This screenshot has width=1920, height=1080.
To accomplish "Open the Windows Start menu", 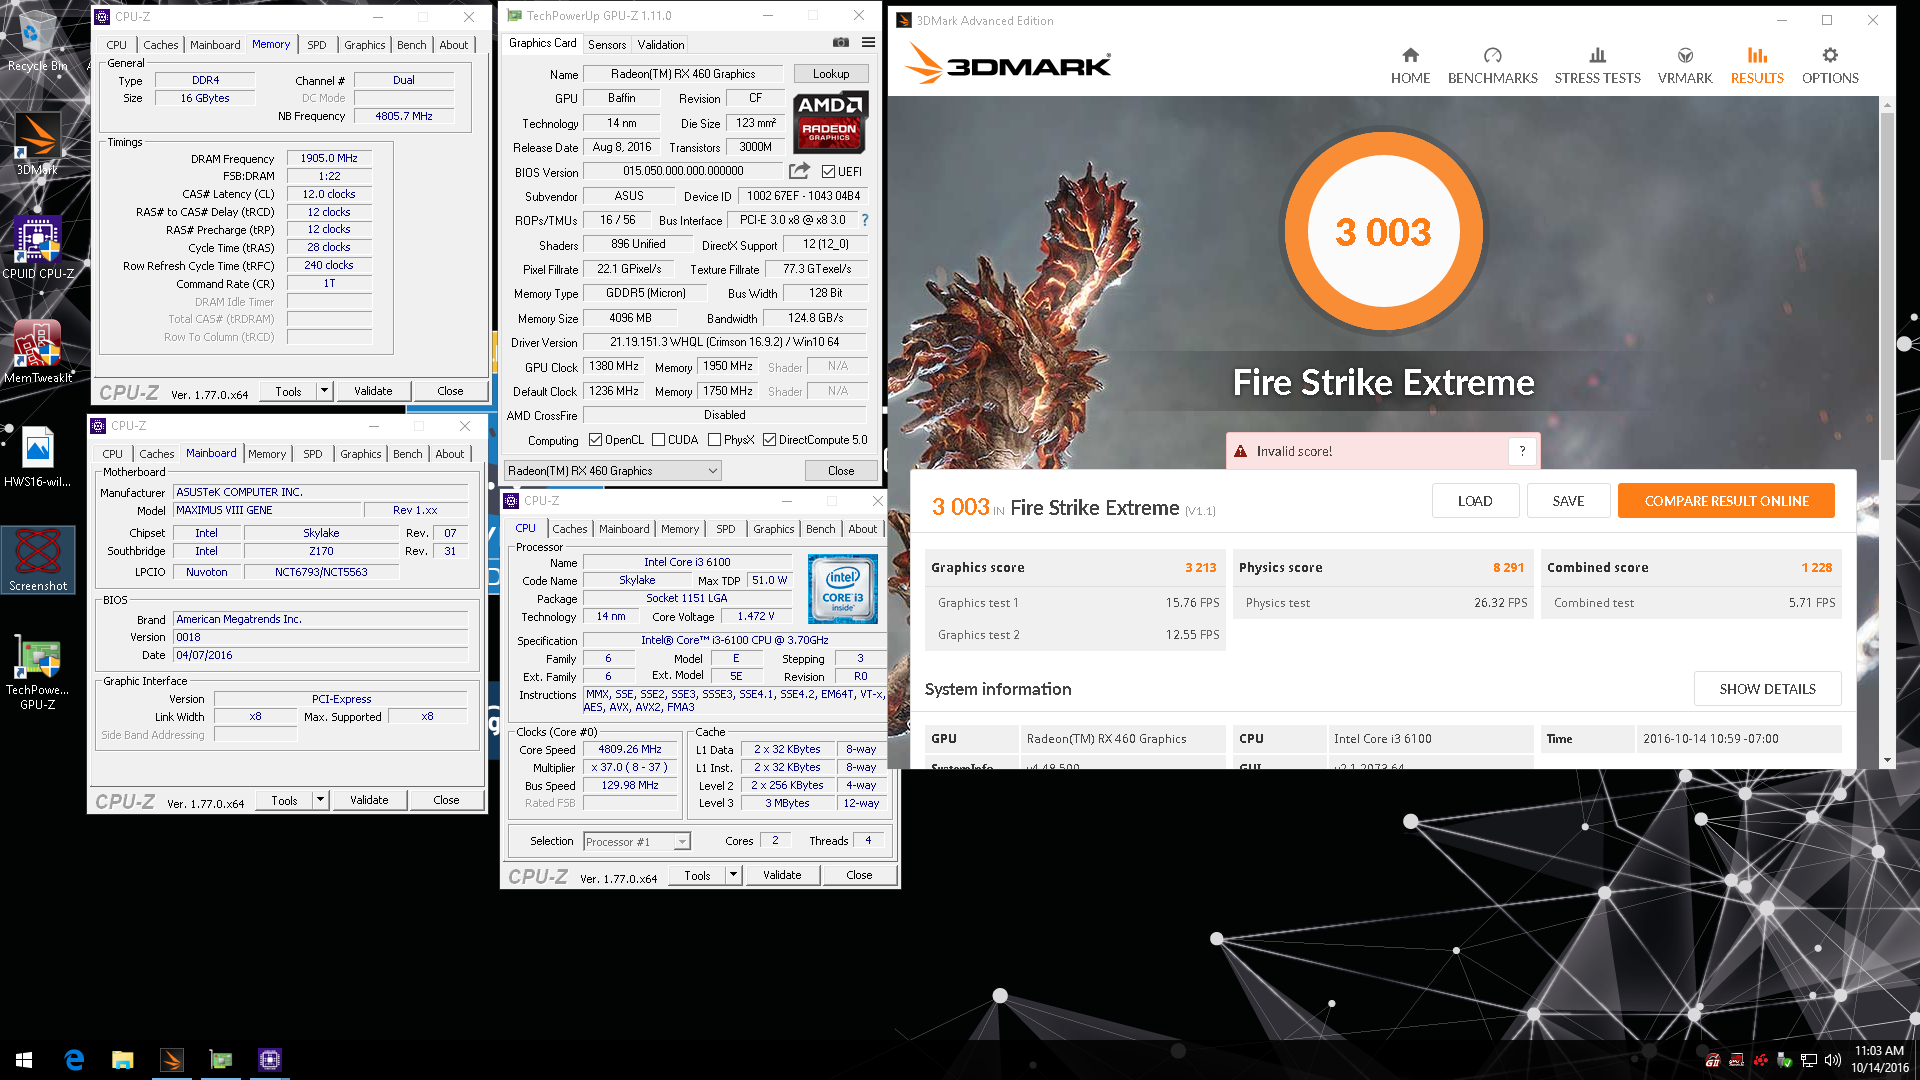I will click(24, 1060).
